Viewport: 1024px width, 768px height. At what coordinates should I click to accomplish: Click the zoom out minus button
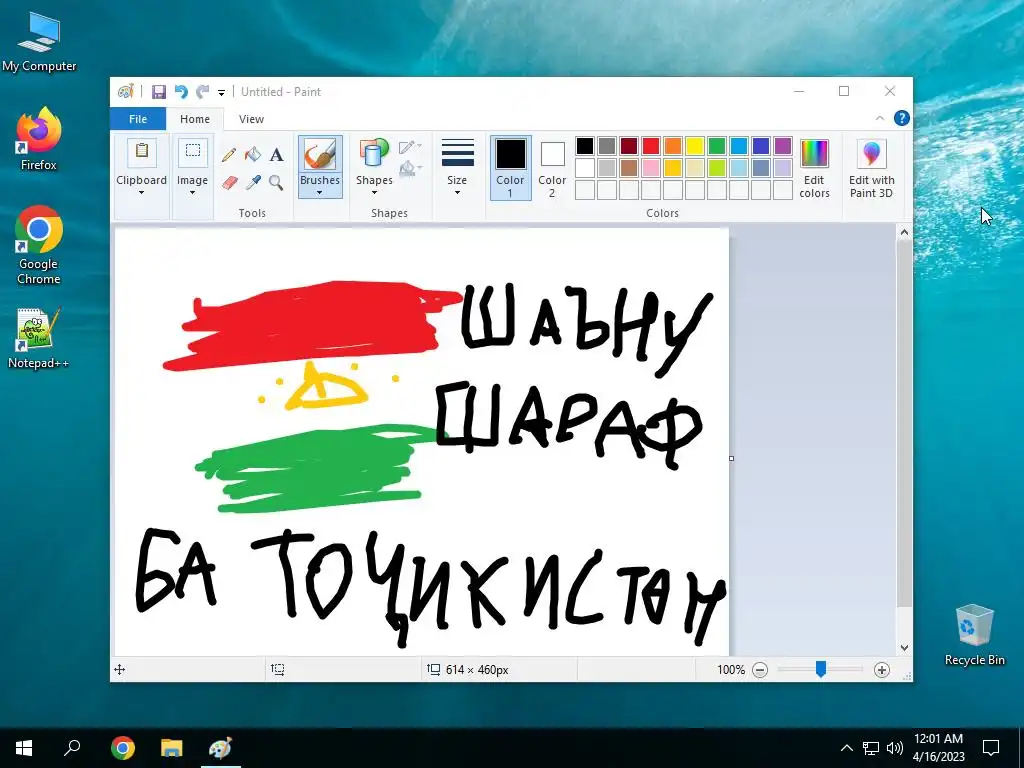(760, 669)
